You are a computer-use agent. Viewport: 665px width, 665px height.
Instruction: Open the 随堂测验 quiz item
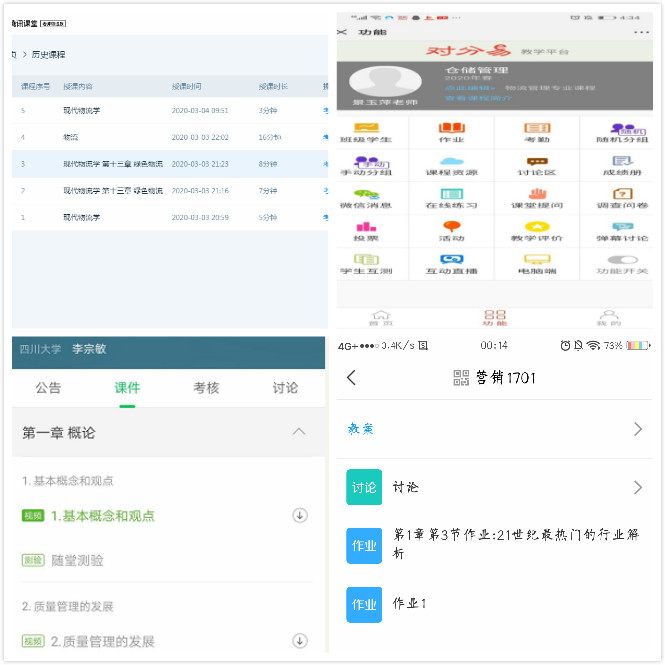pyautogui.click(x=77, y=560)
